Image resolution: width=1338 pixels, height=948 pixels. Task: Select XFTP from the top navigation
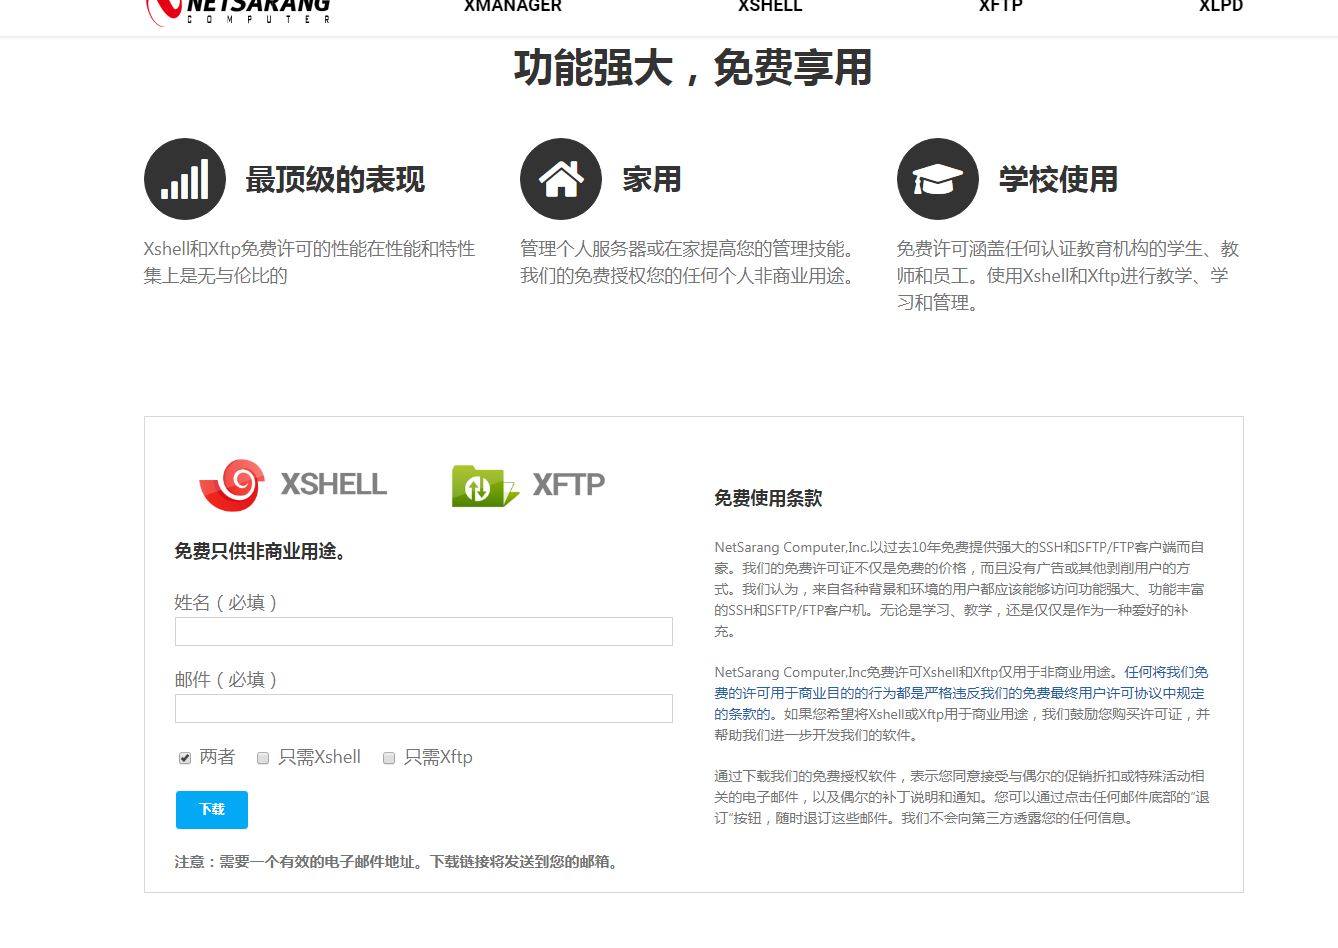tap(999, 7)
